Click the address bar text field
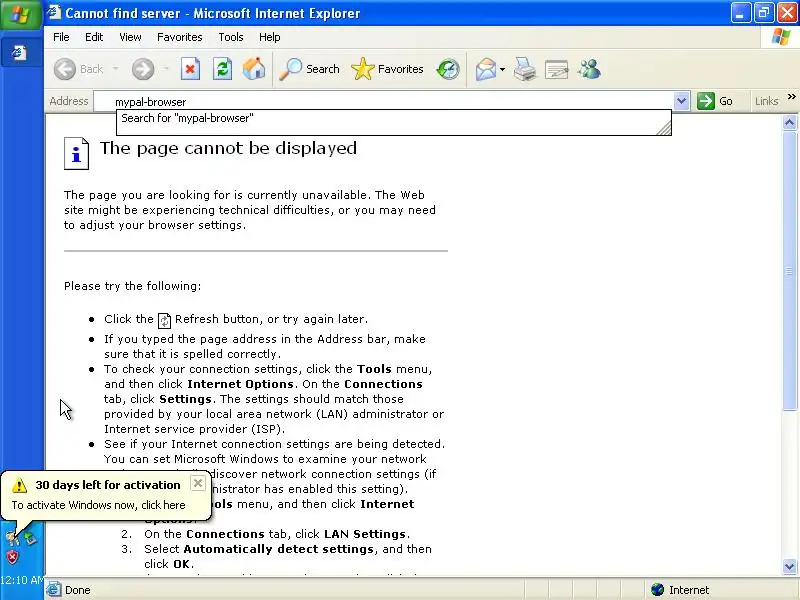Image resolution: width=800 pixels, height=600 pixels. (383, 102)
